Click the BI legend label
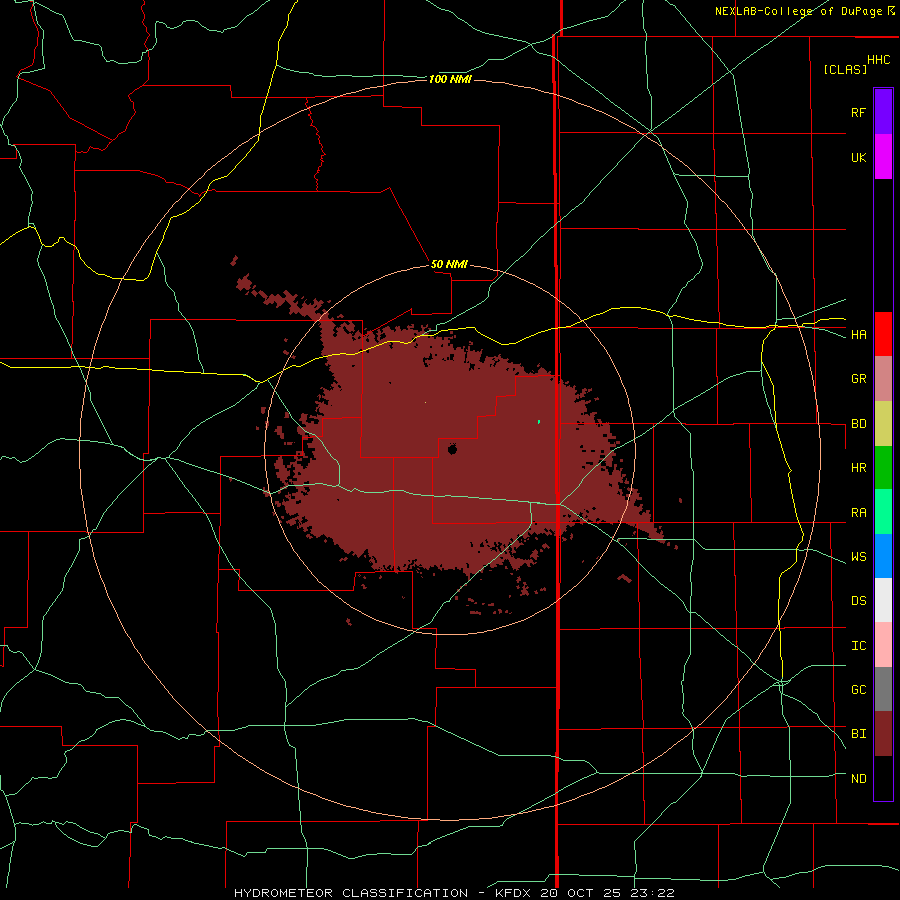900x900 pixels. click(x=858, y=734)
